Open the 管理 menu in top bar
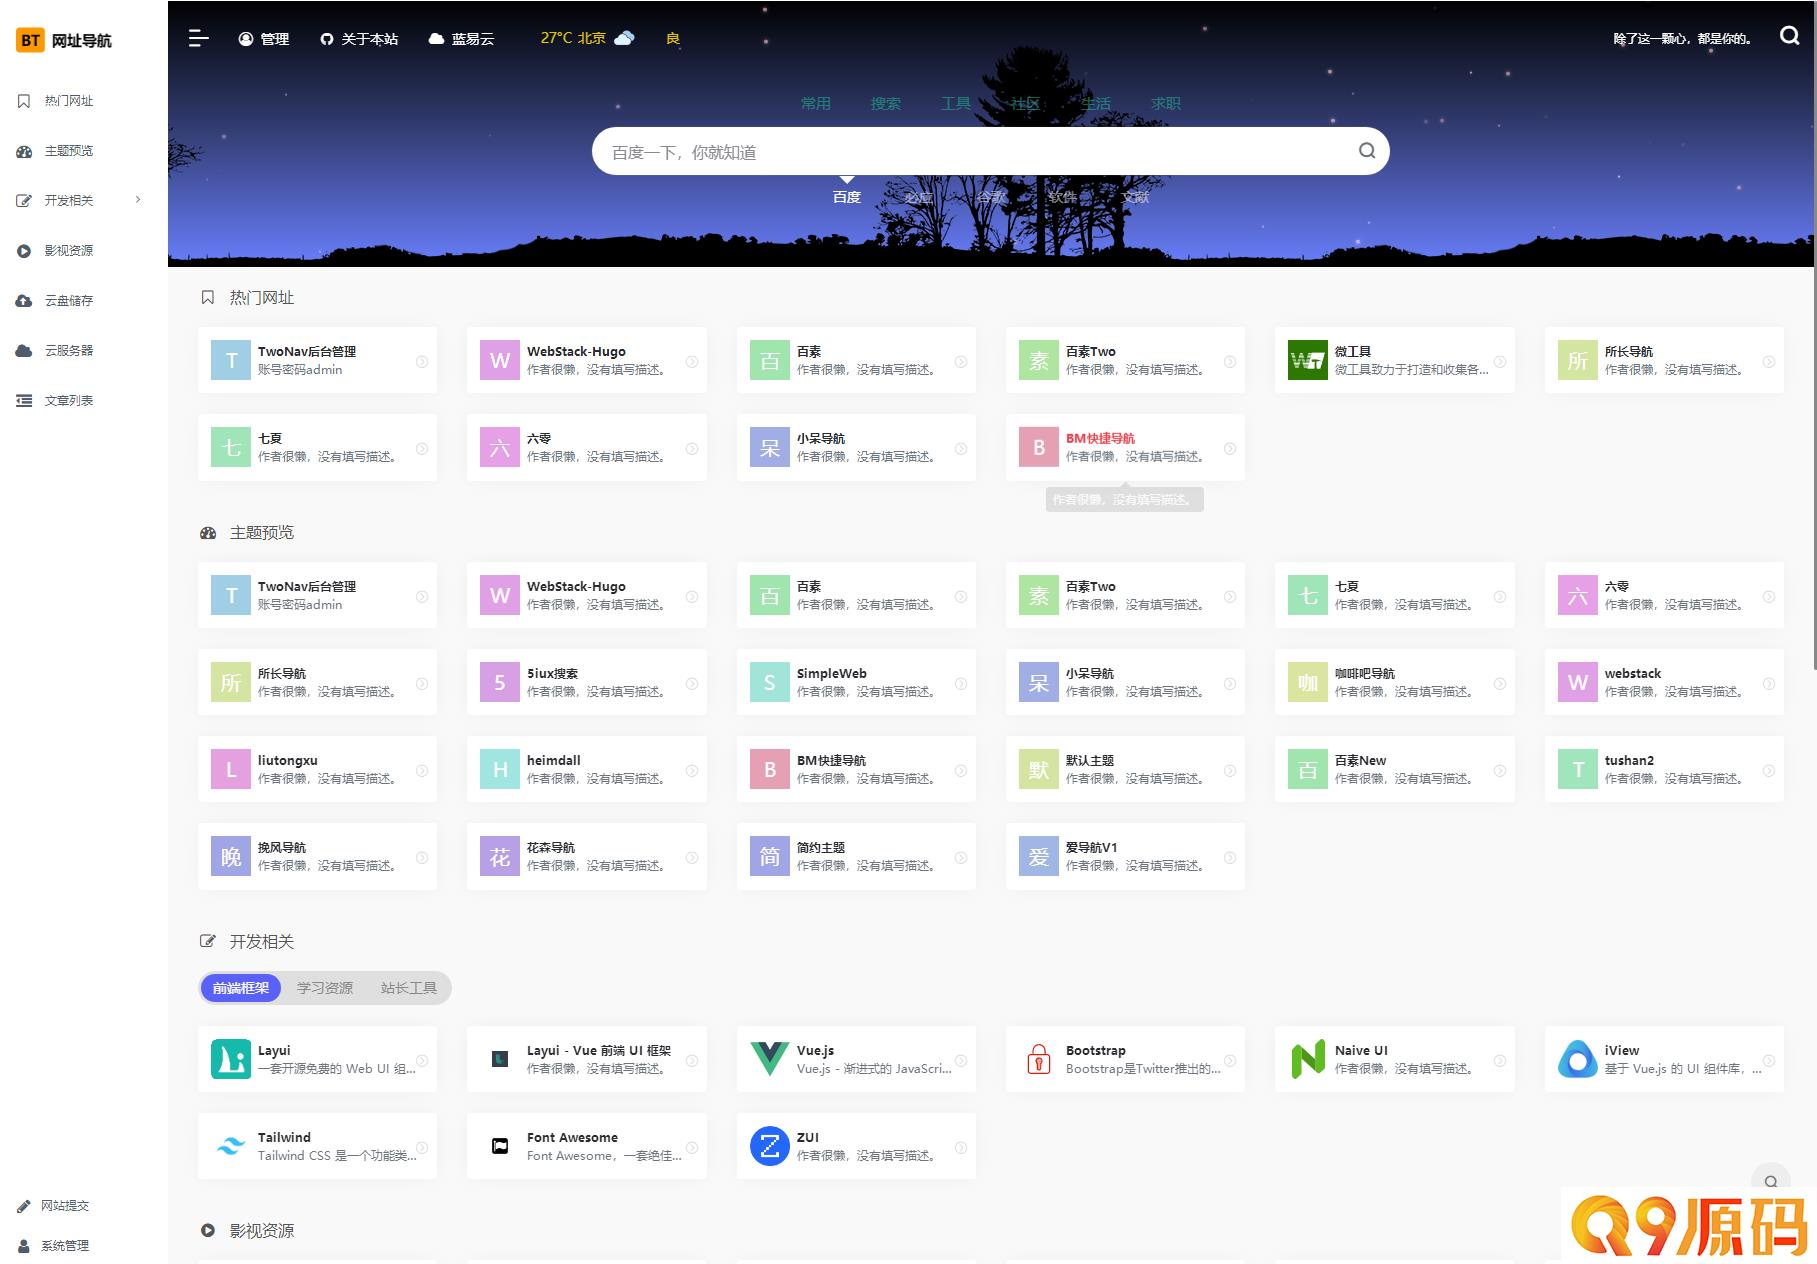This screenshot has height=1264, width=1817. pyautogui.click(x=264, y=39)
